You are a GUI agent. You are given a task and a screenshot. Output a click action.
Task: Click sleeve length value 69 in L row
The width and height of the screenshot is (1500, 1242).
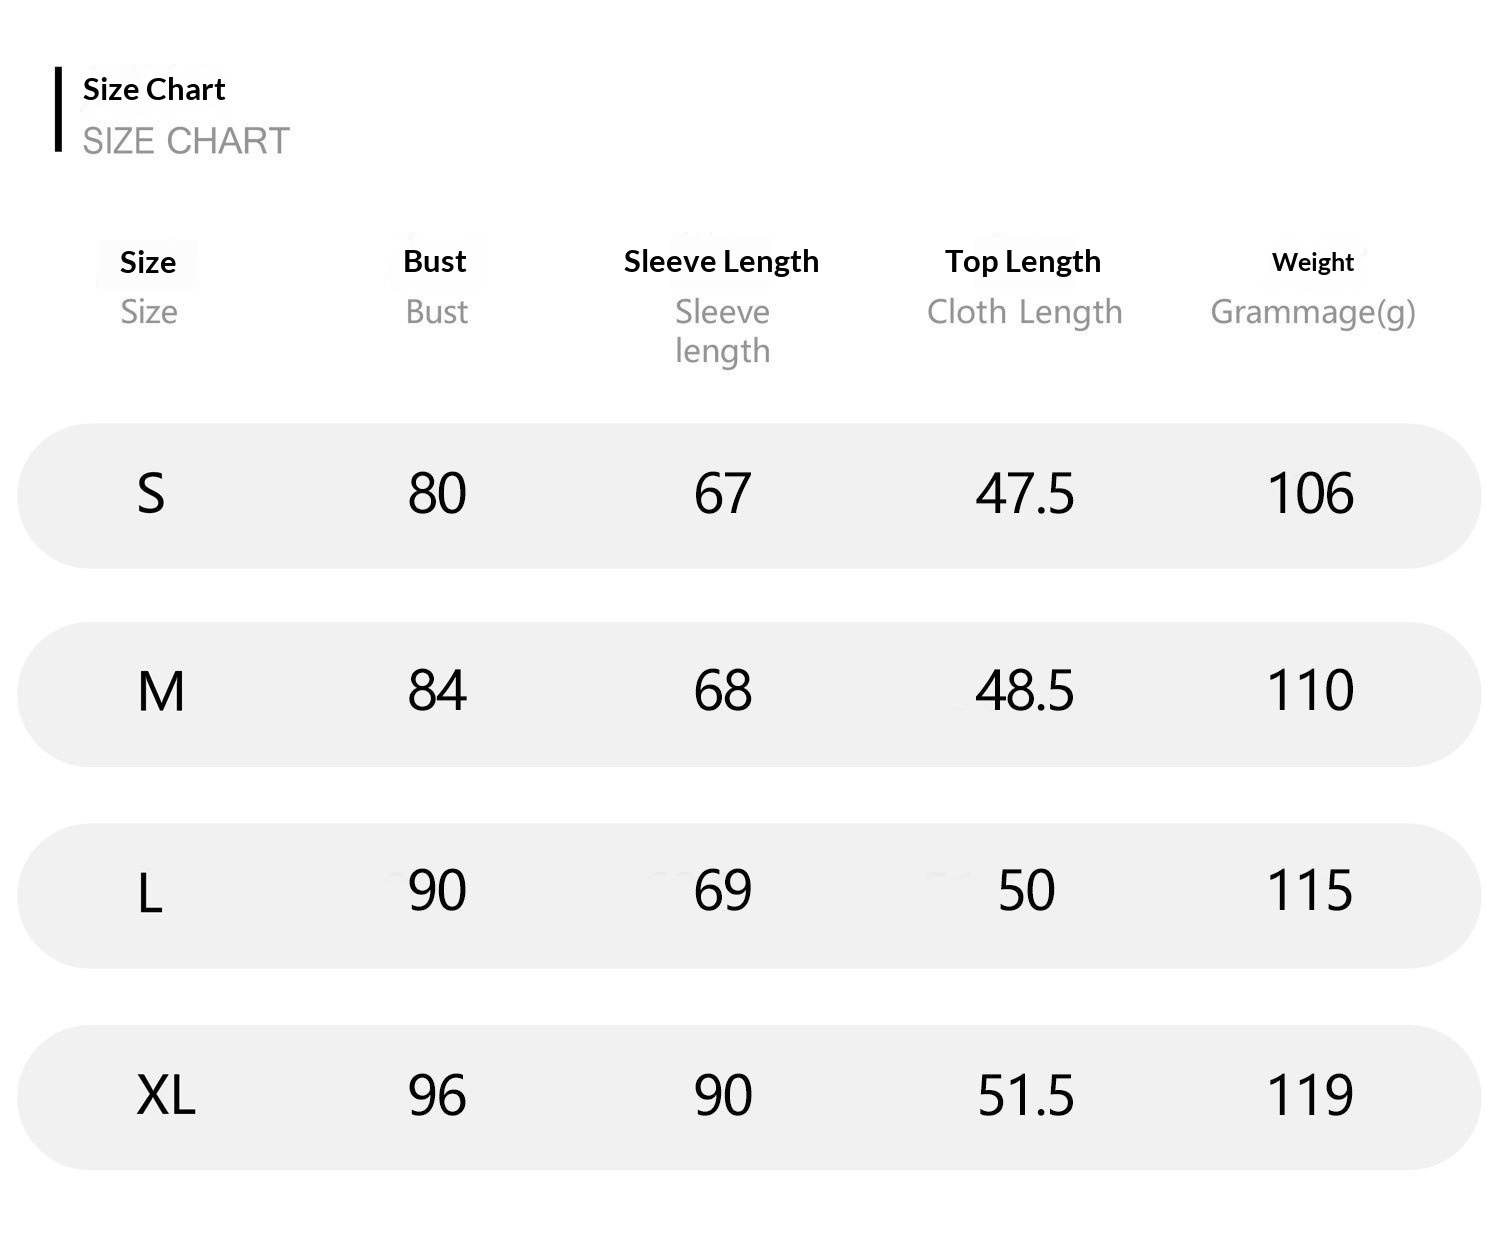722,890
